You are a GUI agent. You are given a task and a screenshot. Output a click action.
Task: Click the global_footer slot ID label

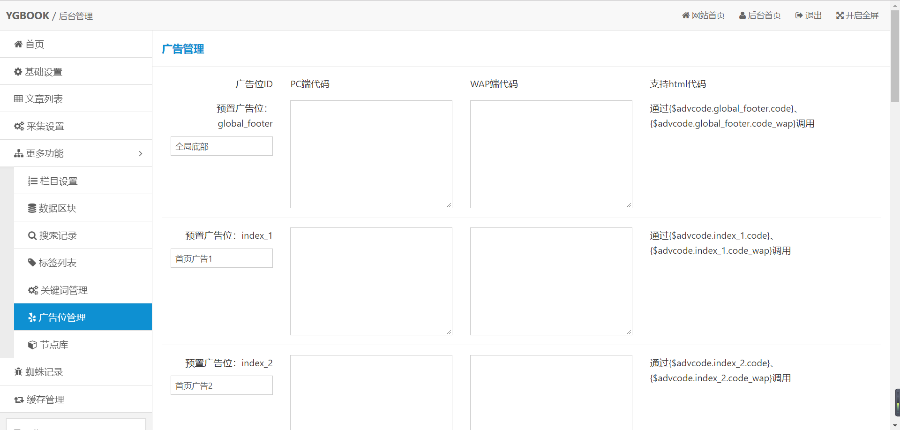click(x=245, y=123)
